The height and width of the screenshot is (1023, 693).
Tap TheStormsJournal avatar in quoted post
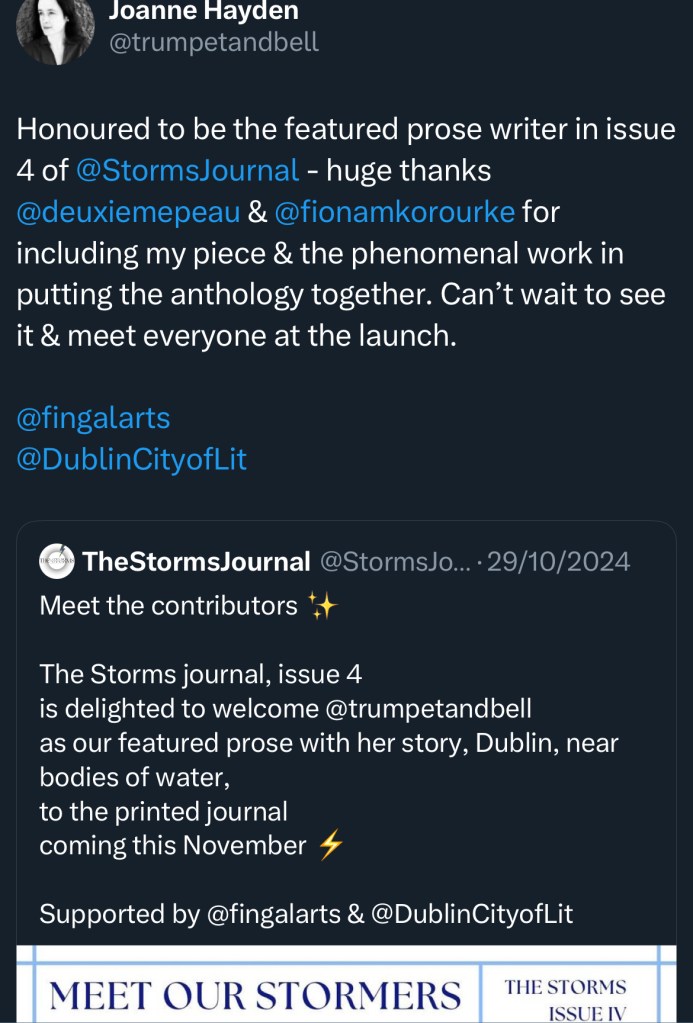[x=56, y=561]
